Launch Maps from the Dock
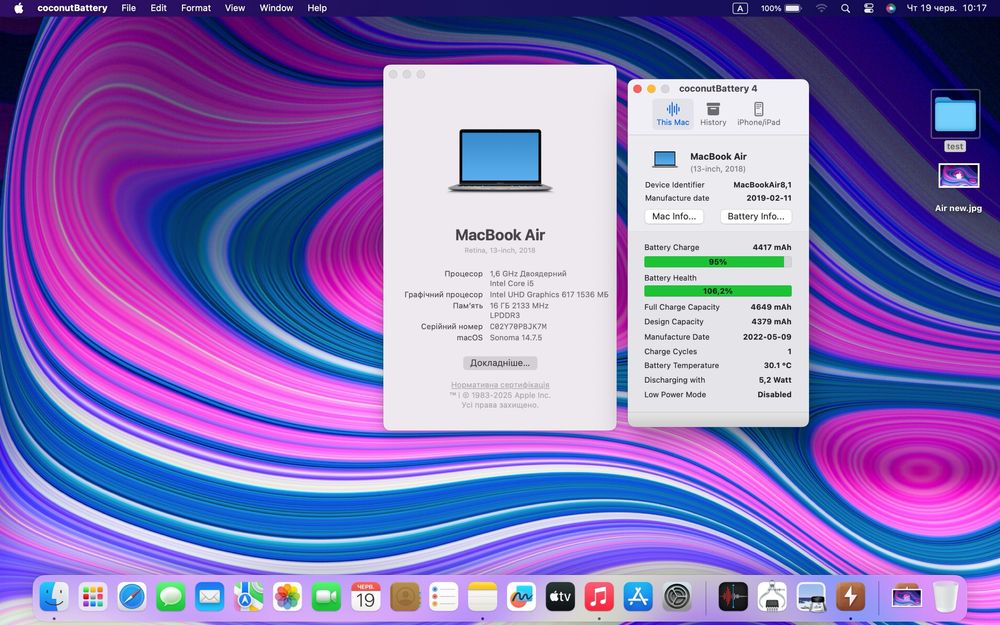1000x625 pixels. click(249, 598)
